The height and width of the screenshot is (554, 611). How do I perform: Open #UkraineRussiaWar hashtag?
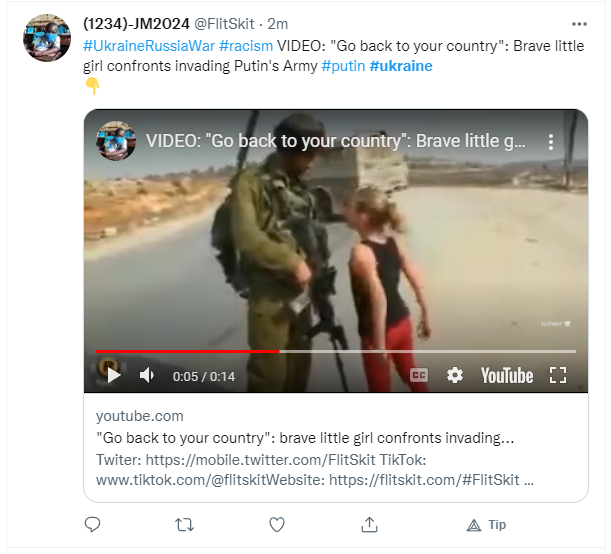149,46
